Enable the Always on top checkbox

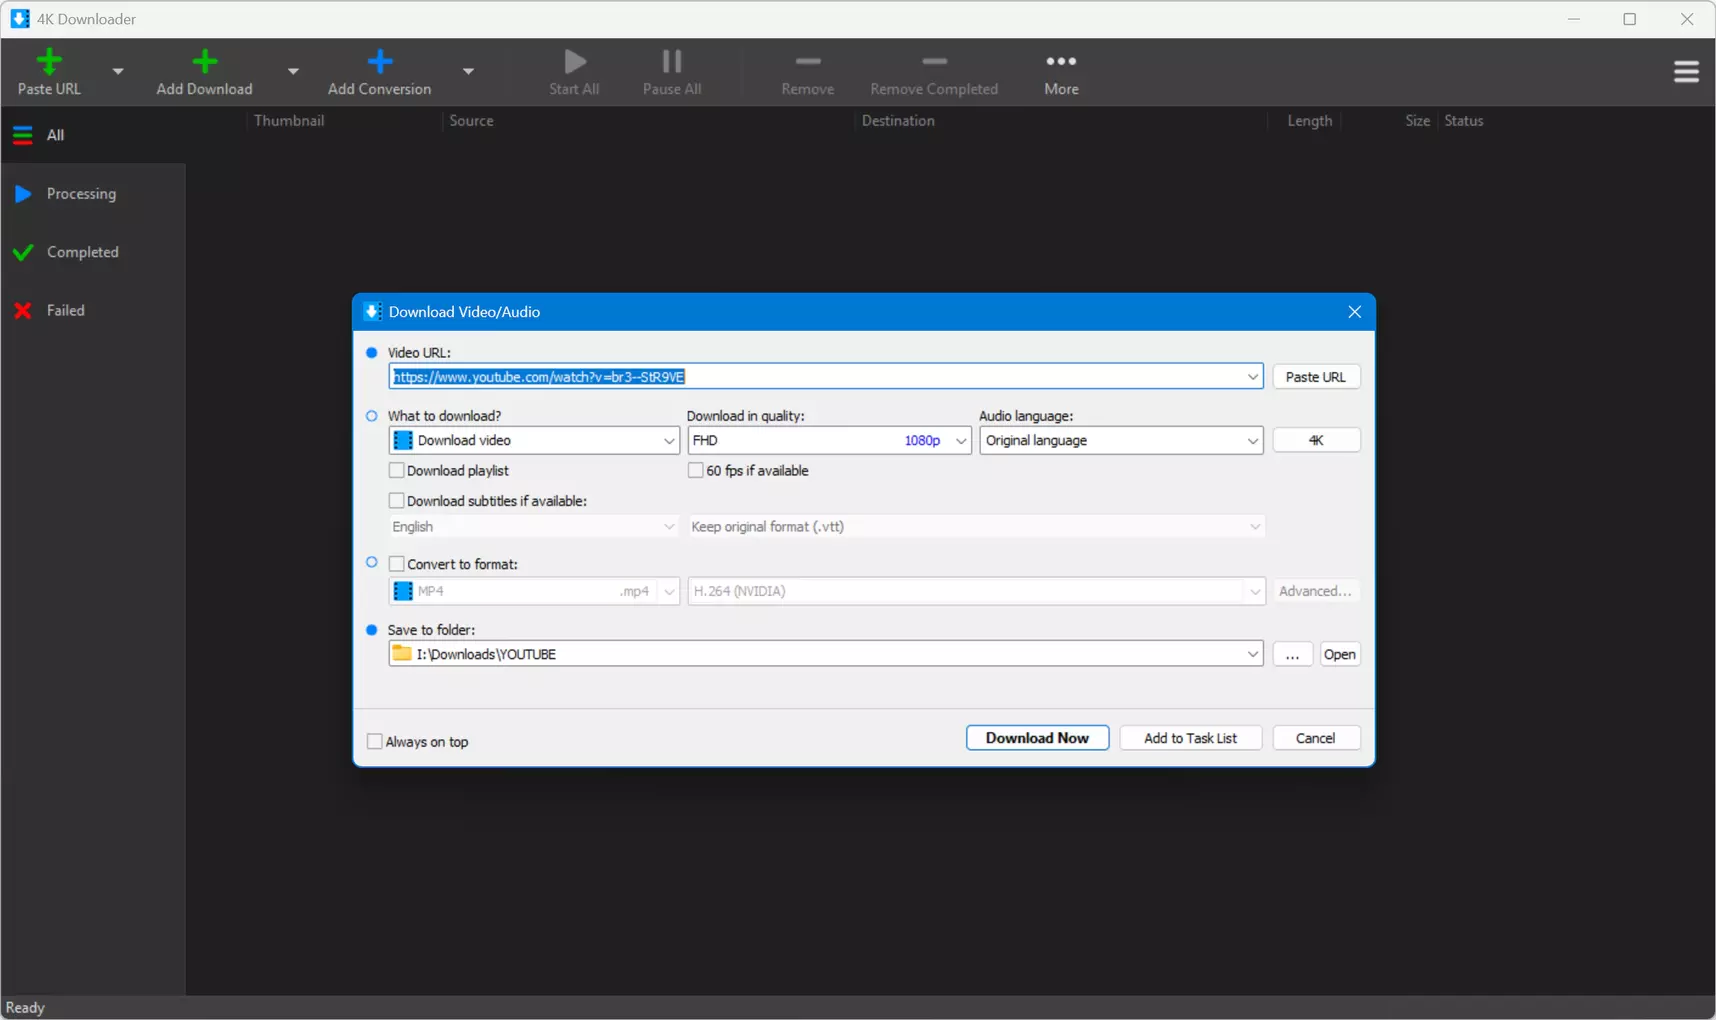375,741
